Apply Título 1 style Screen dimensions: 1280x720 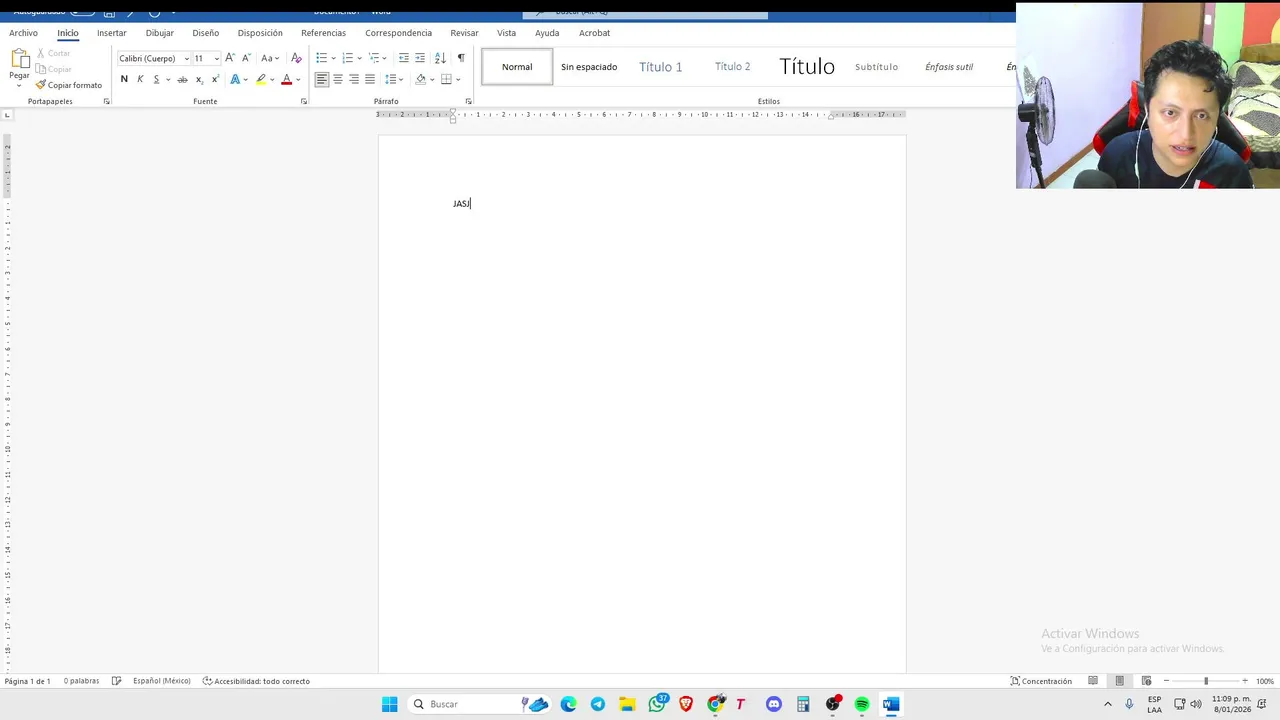(661, 67)
